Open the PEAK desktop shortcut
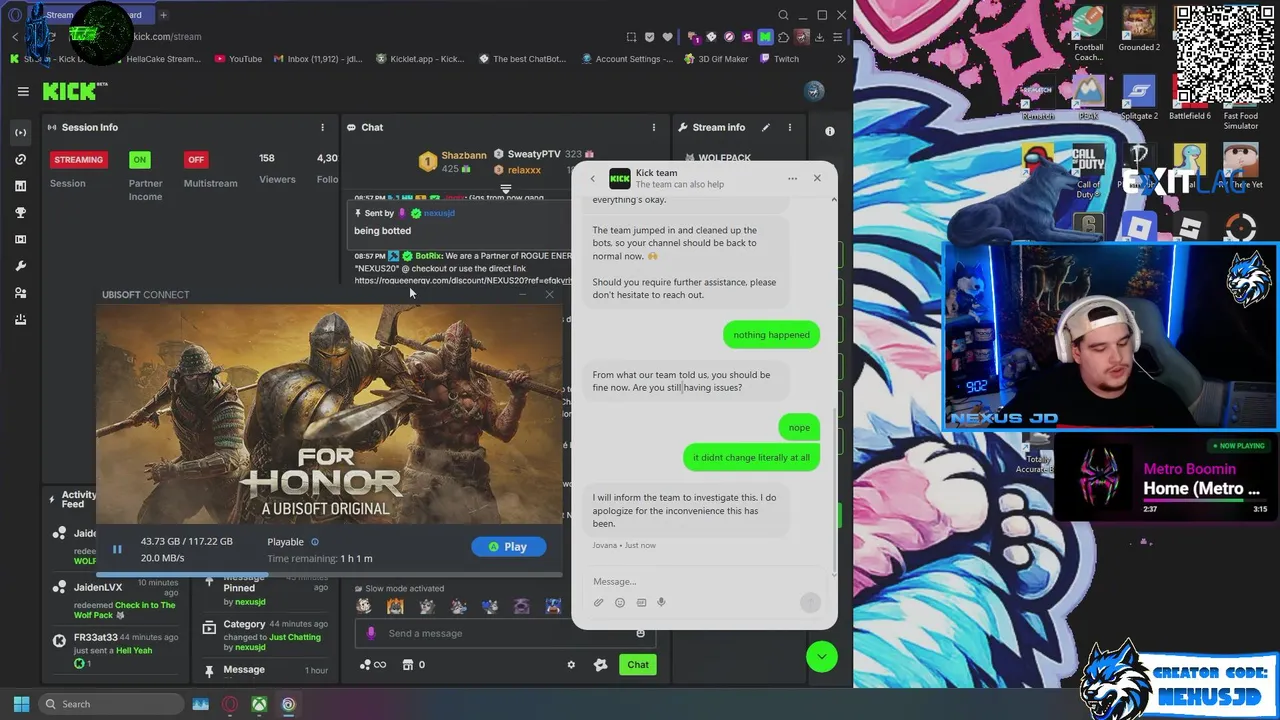This screenshot has width=1280, height=720. (1089, 98)
